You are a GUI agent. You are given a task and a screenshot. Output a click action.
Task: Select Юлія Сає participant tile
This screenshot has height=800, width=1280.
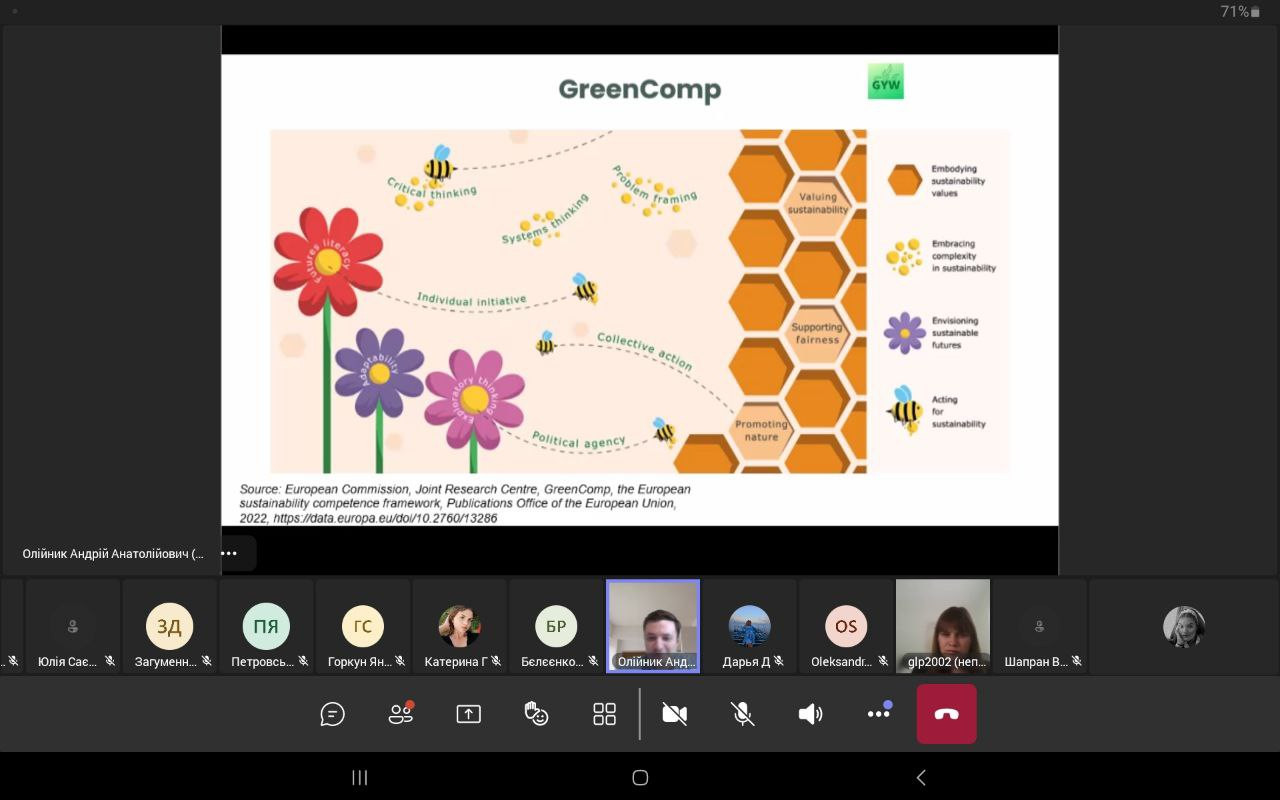[x=73, y=626]
